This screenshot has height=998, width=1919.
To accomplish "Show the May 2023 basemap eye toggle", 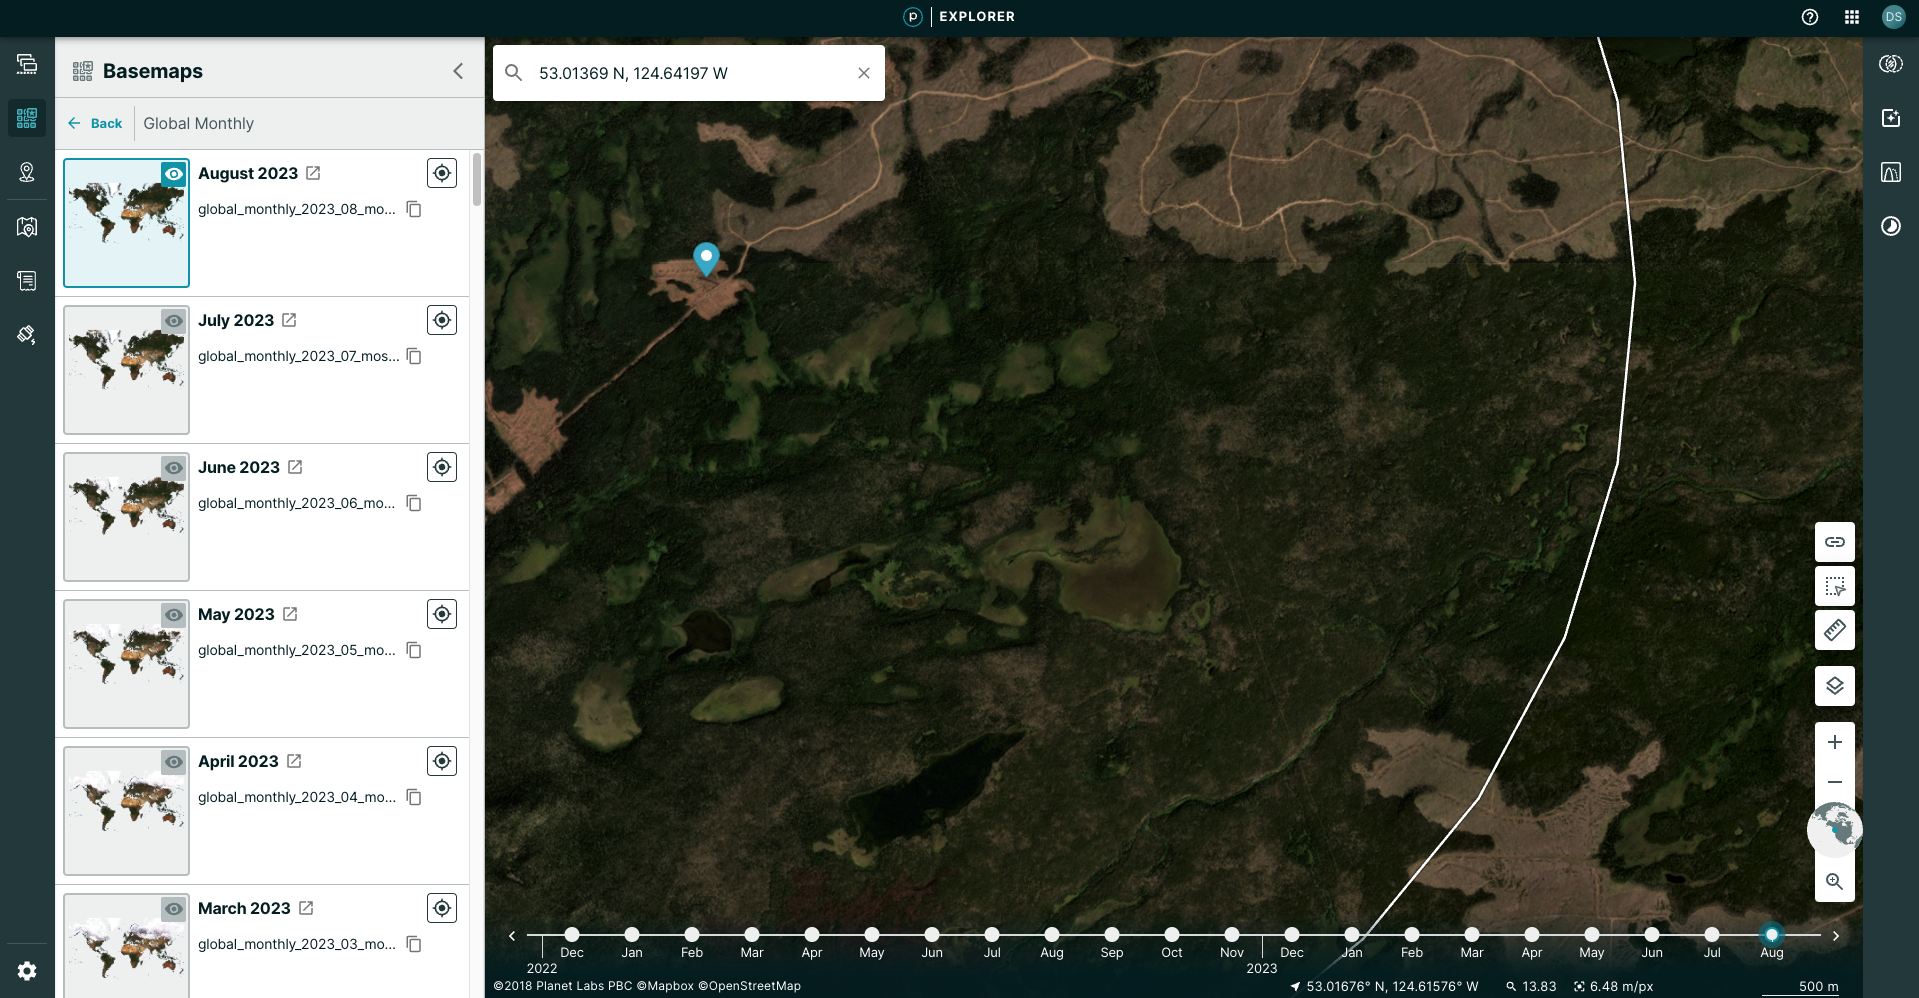I will click(174, 615).
